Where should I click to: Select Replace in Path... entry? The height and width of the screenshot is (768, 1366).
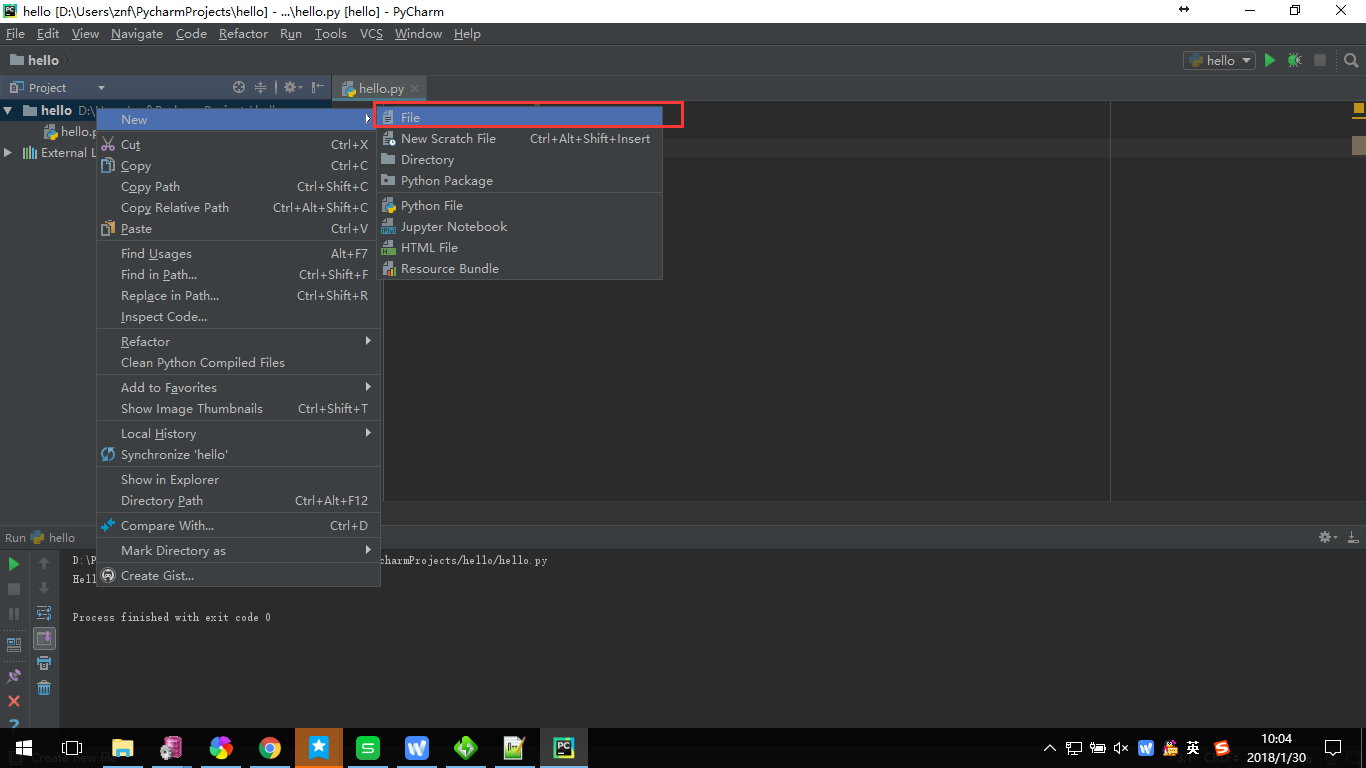[x=238, y=296]
